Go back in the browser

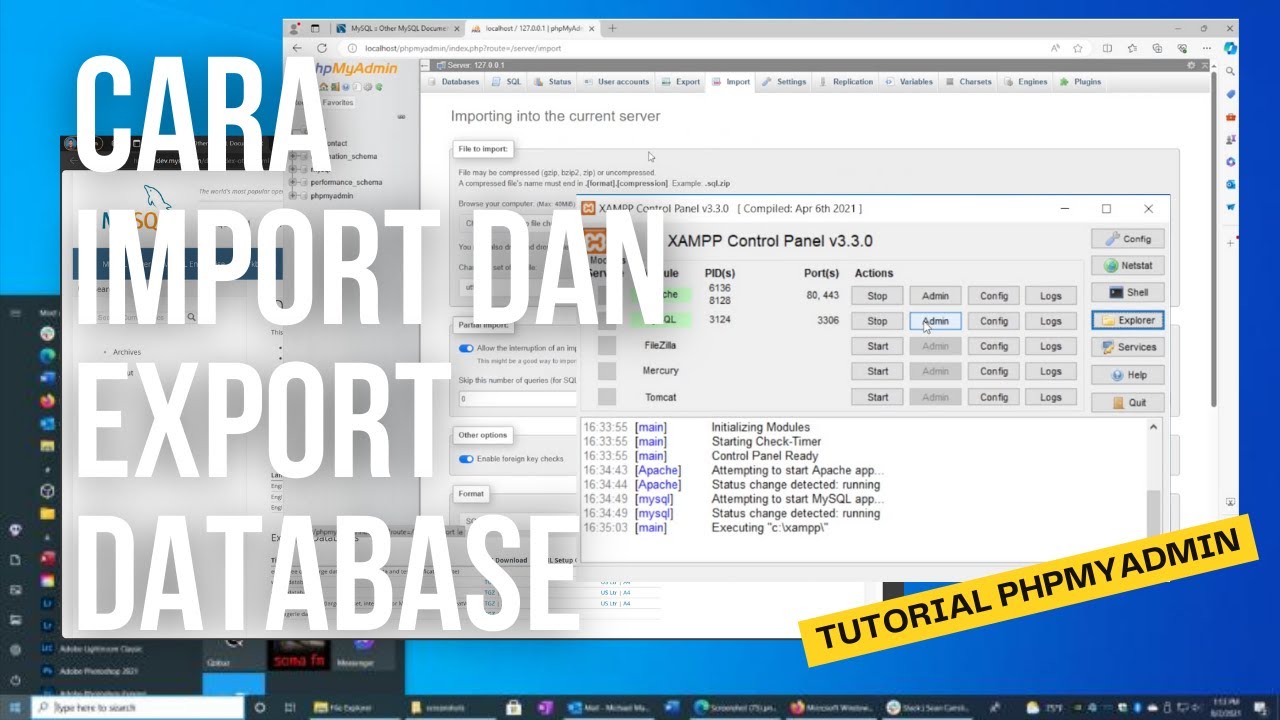point(297,48)
